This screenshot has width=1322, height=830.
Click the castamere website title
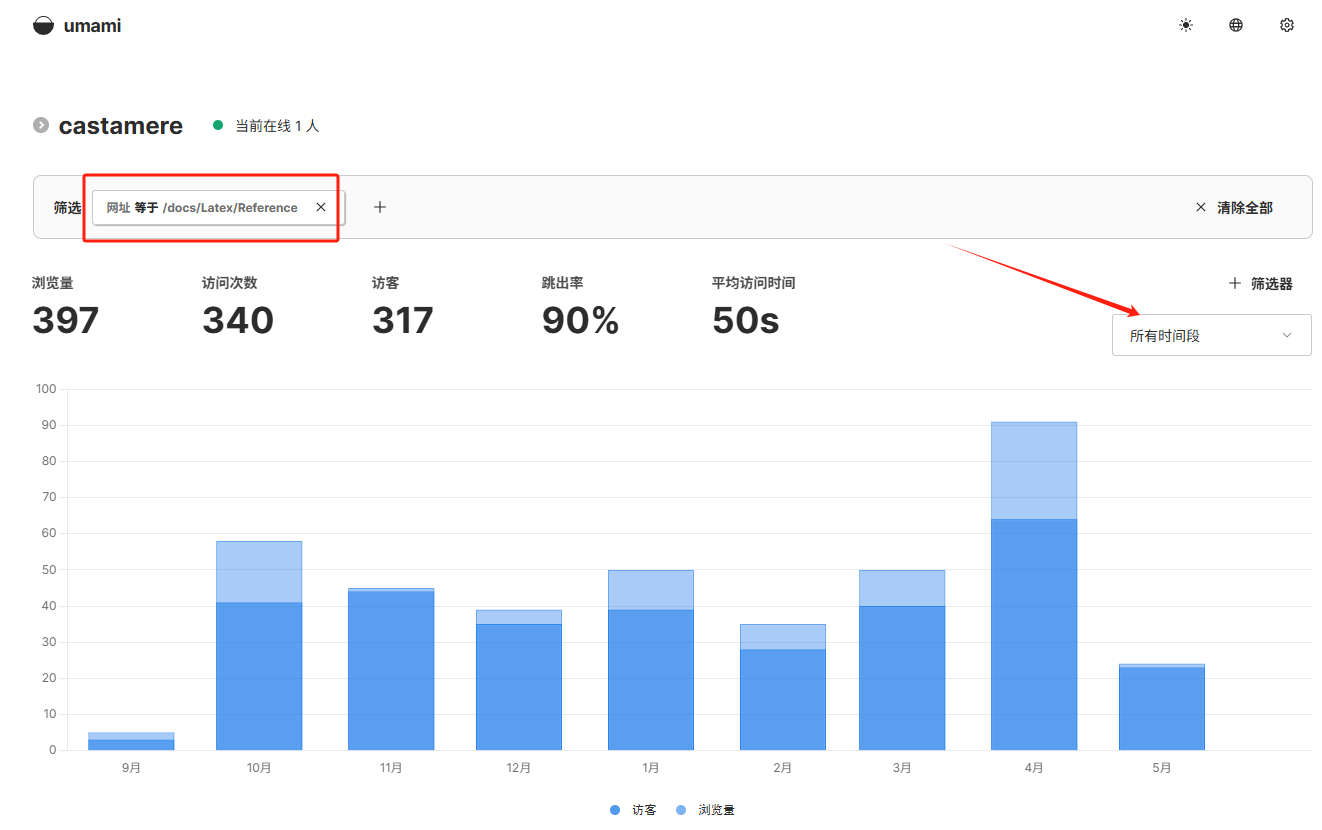pyautogui.click(x=121, y=126)
